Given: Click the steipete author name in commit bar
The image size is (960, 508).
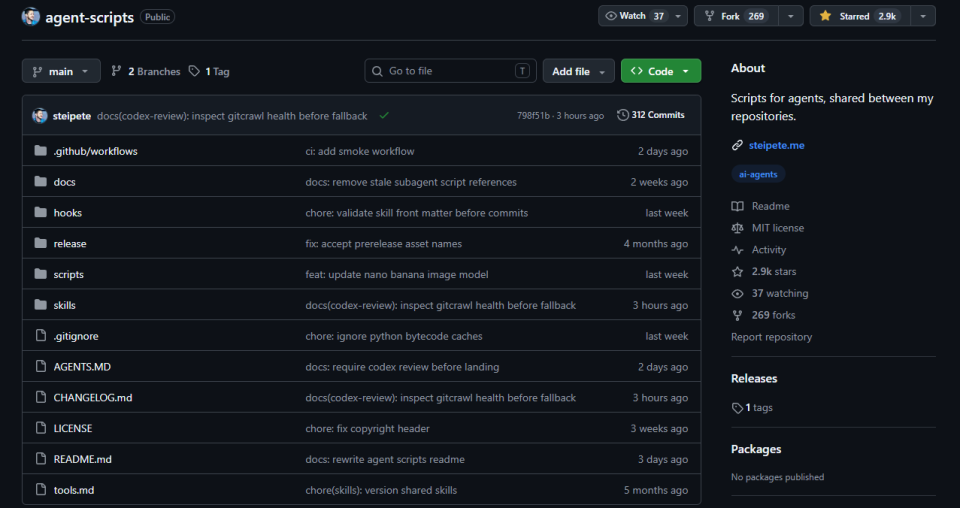Looking at the screenshot, I should [72, 116].
